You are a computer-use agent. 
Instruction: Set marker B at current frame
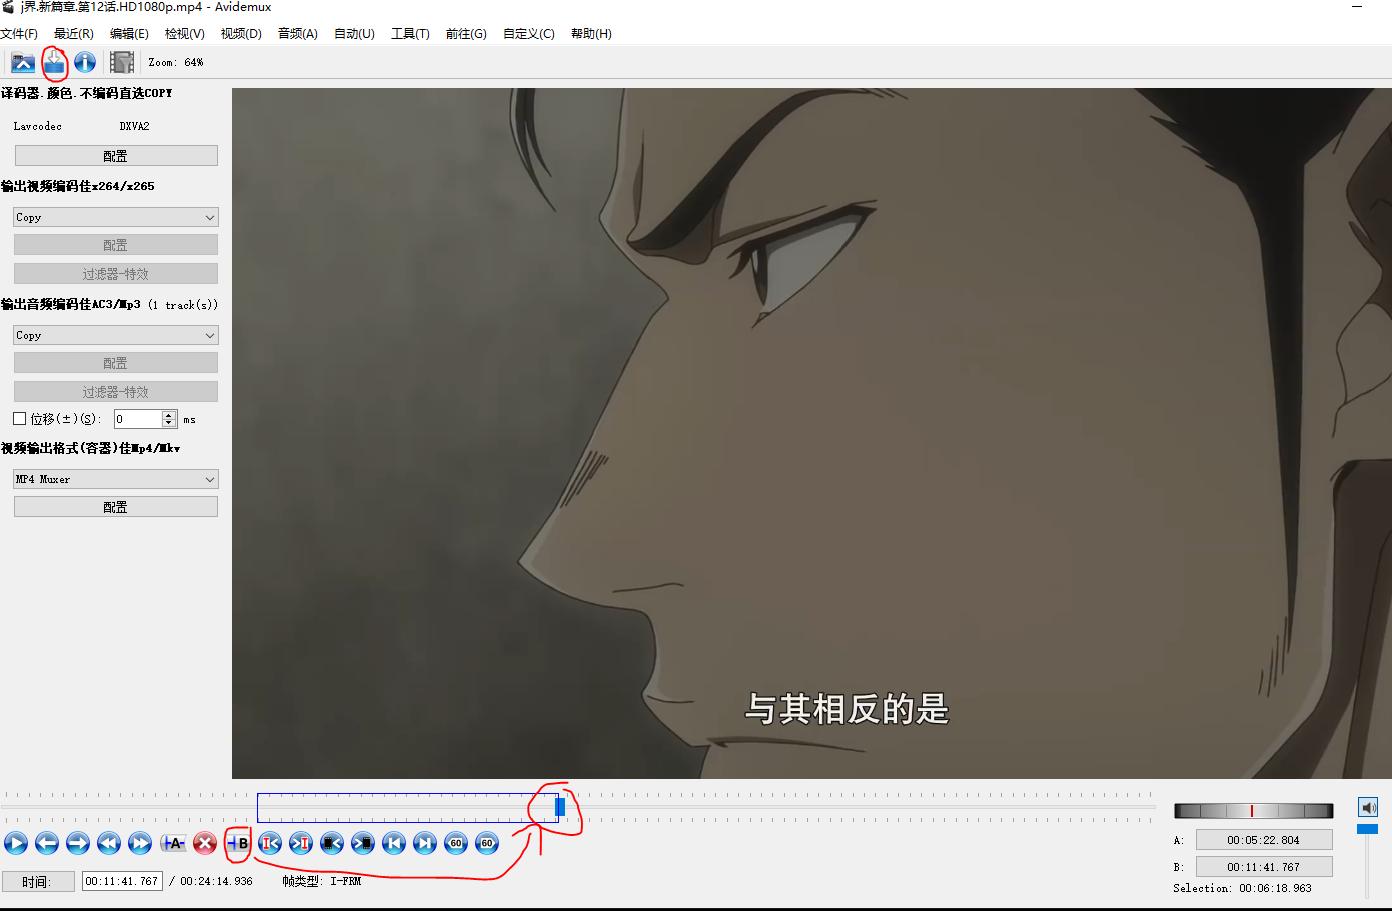pos(239,843)
